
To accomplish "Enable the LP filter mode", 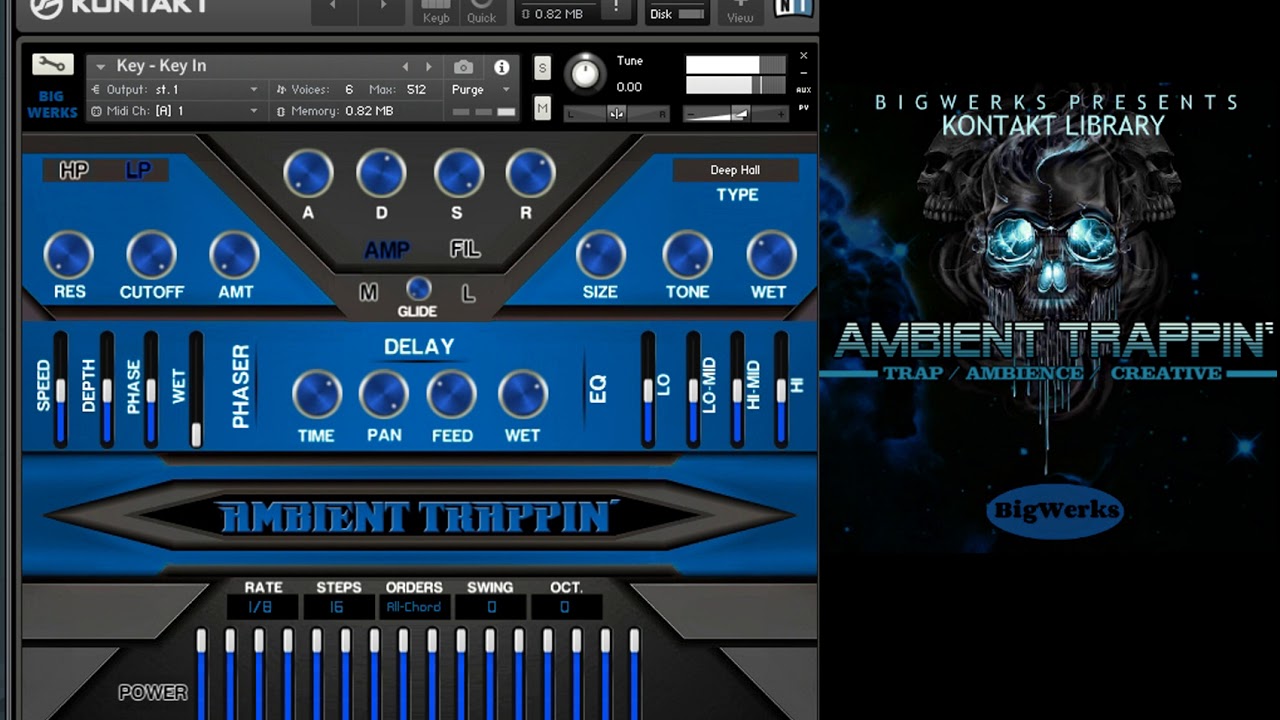I will coord(138,170).
